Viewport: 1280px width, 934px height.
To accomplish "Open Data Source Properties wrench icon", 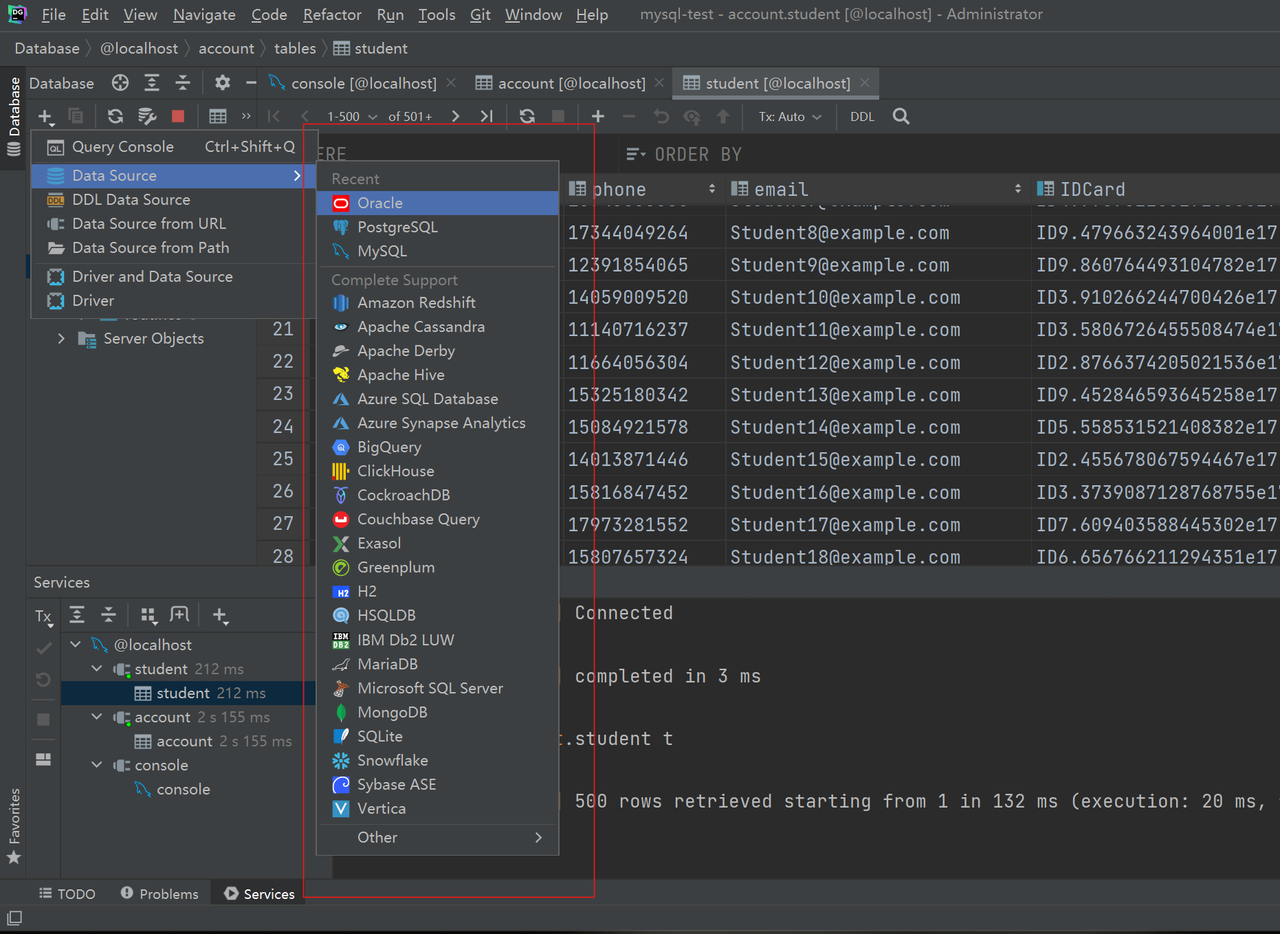I will pos(147,116).
